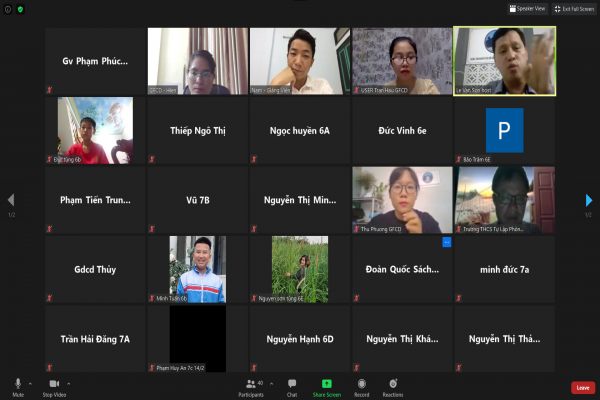Open the Chat panel
Image resolution: width=600 pixels, height=400 pixels.
click(292, 385)
